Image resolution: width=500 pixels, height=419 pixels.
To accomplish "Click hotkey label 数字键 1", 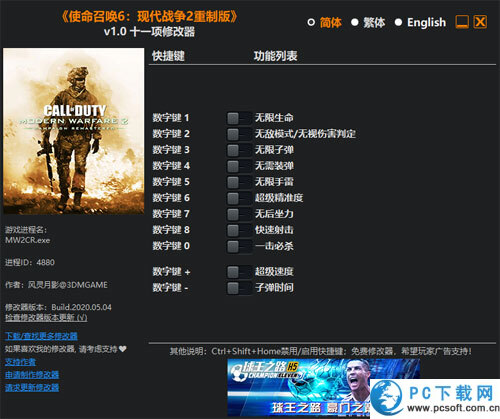I will click(171, 118).
